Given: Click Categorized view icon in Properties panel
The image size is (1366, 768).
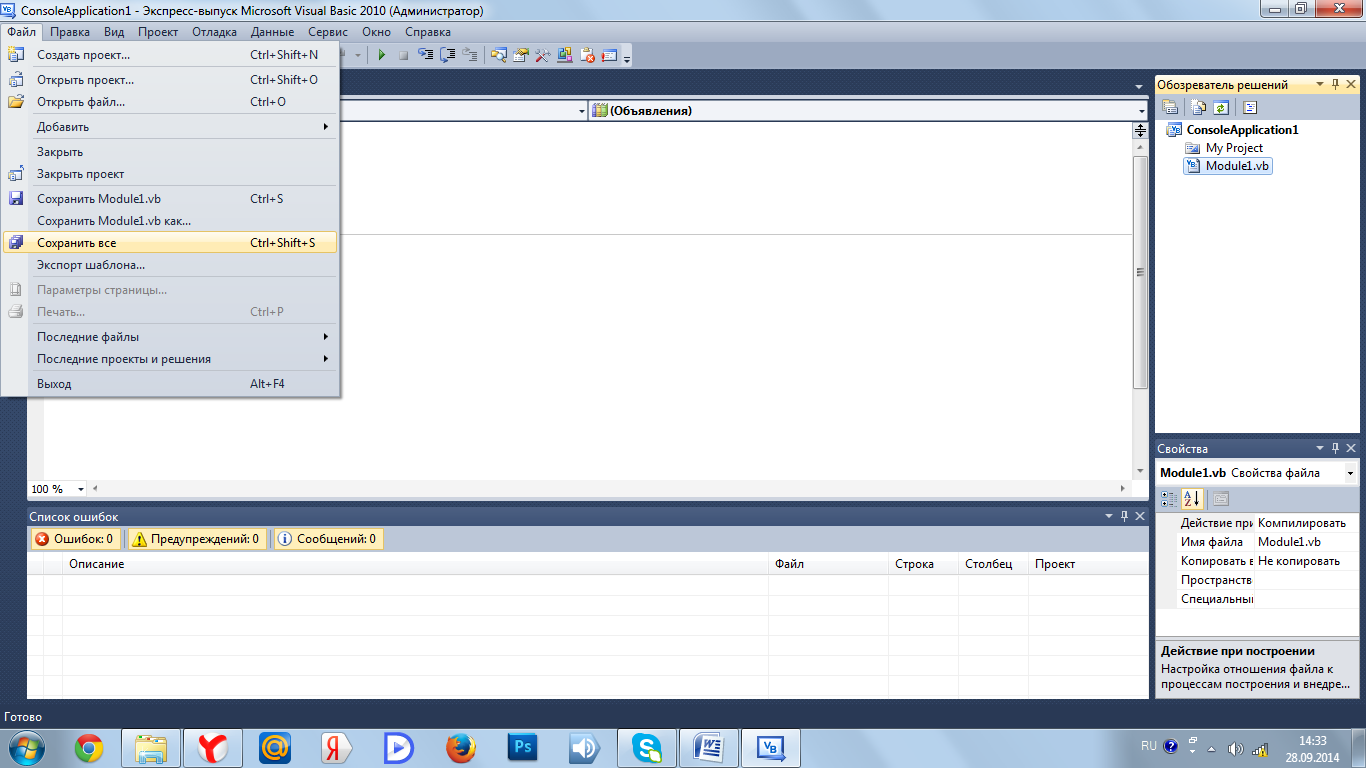Looking at the screenshot, I should 1169,498.
